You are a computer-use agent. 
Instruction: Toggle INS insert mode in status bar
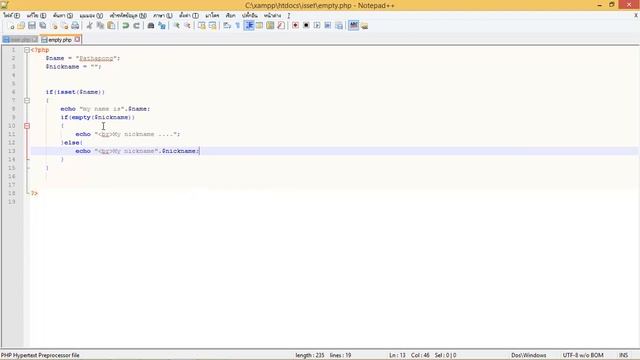tap(623, 355)
